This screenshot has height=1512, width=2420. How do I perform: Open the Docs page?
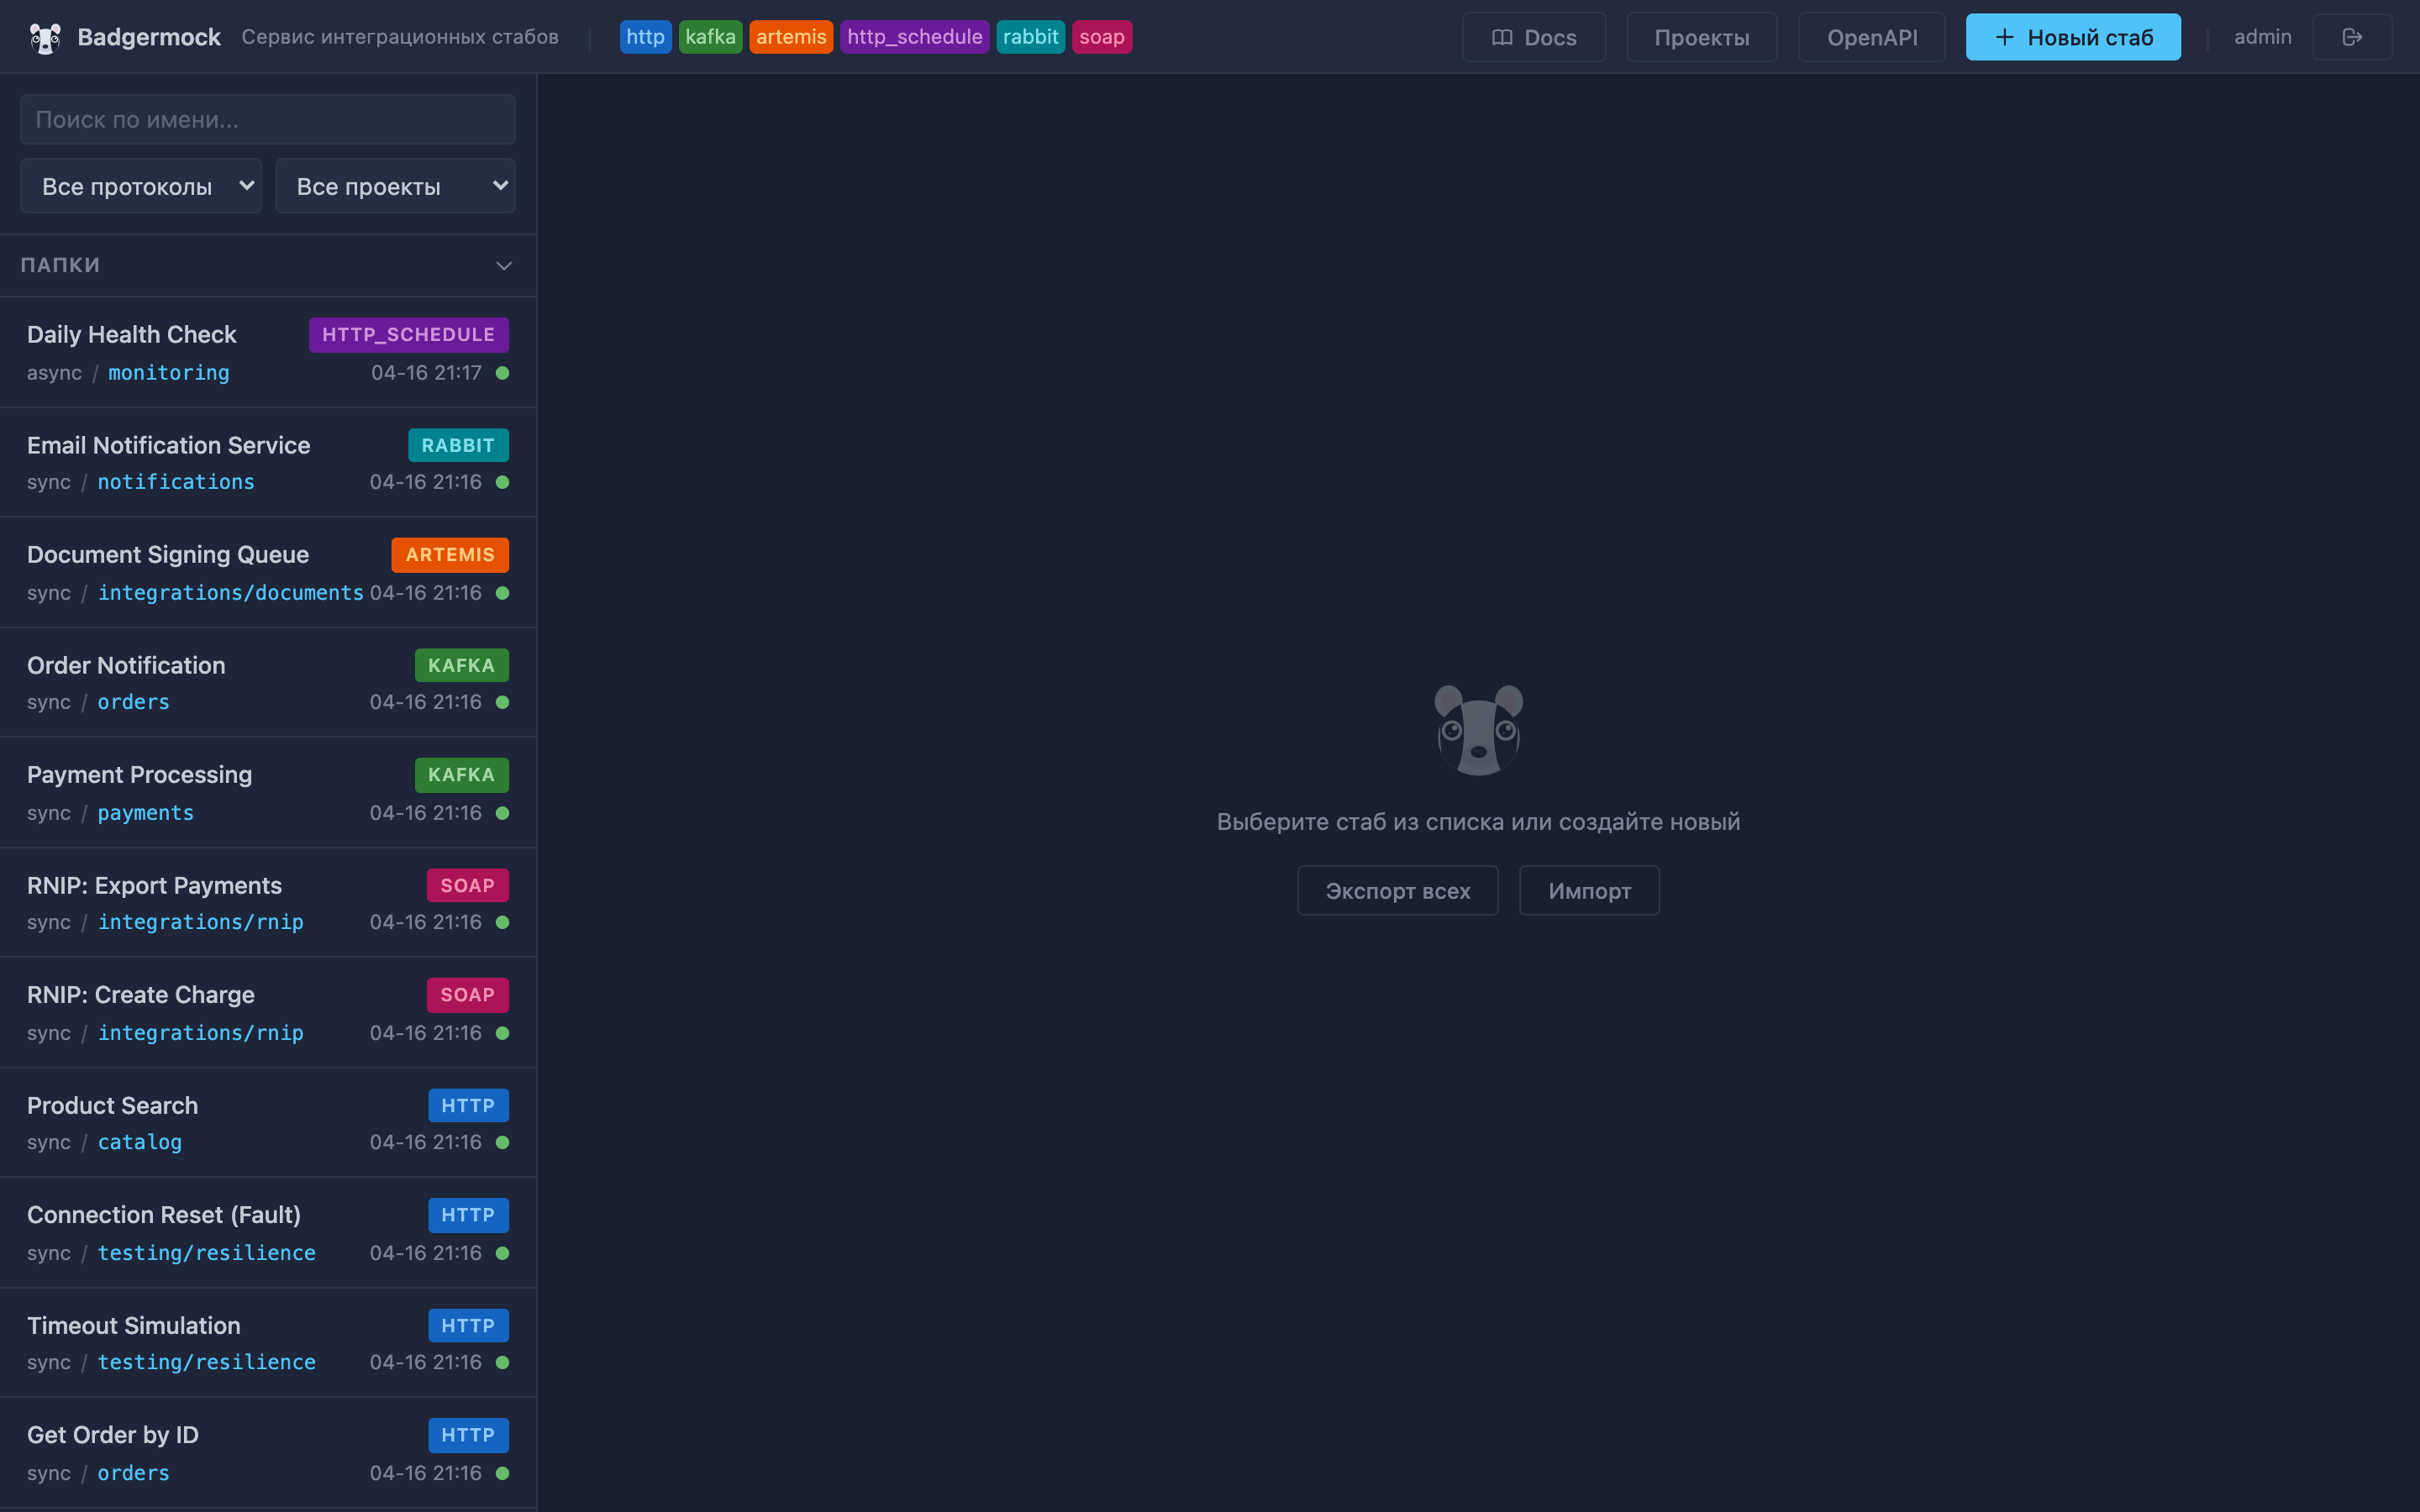[1534, 37]
